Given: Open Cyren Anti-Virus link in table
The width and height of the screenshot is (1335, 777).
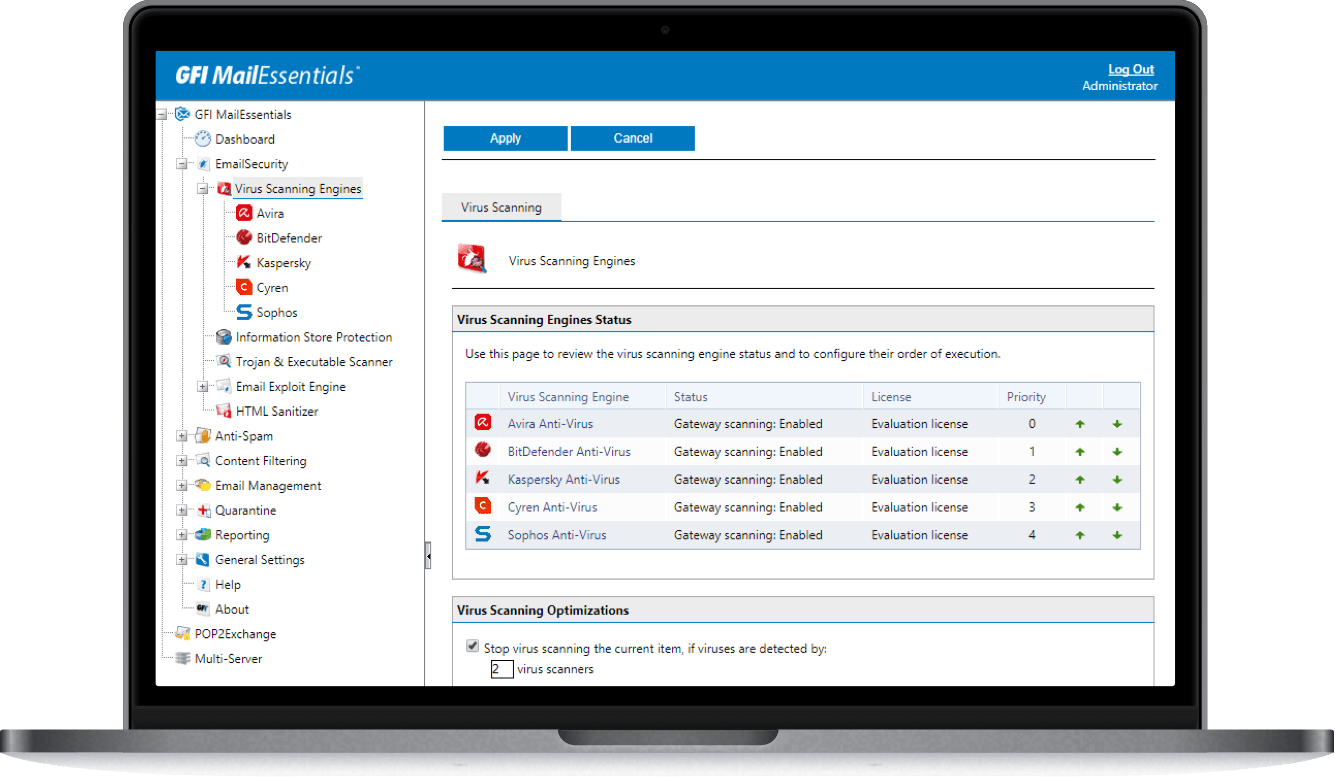Looking at the screenshot, I should pos(553,507).
